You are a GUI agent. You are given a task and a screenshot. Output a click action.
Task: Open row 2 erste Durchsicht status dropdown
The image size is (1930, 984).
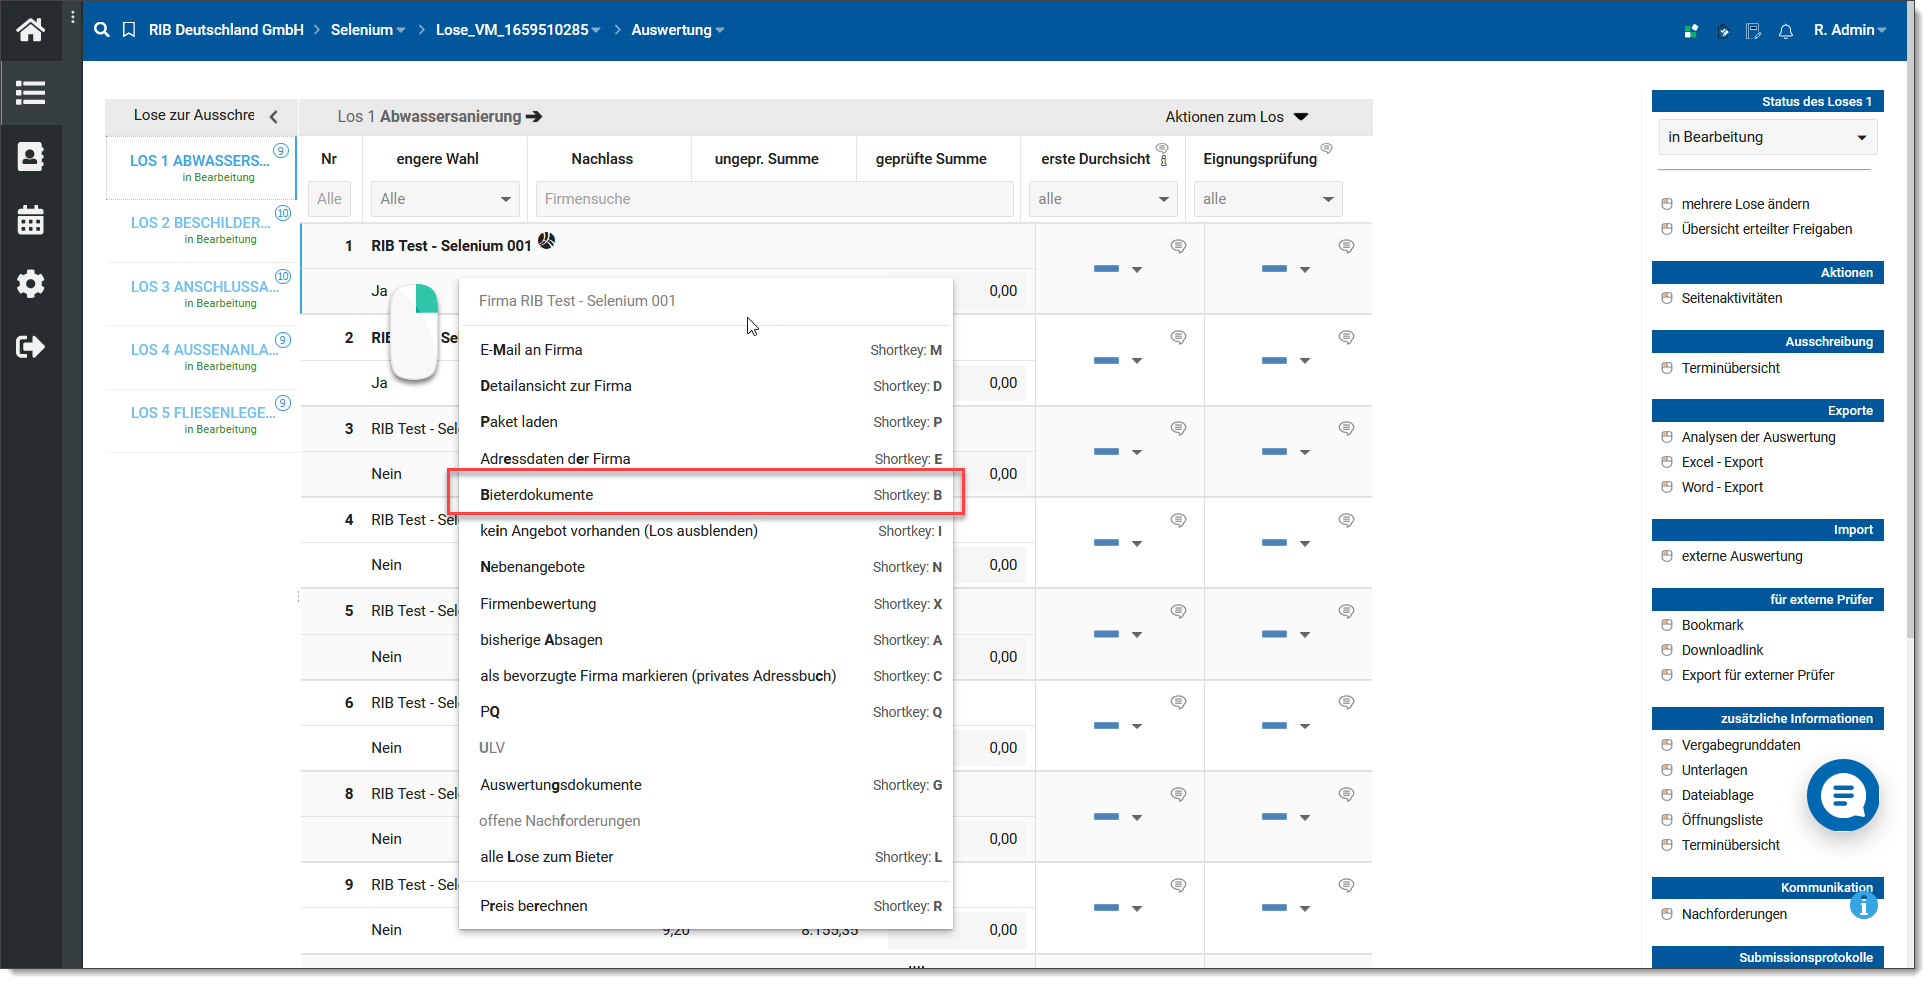(1137, 361)
